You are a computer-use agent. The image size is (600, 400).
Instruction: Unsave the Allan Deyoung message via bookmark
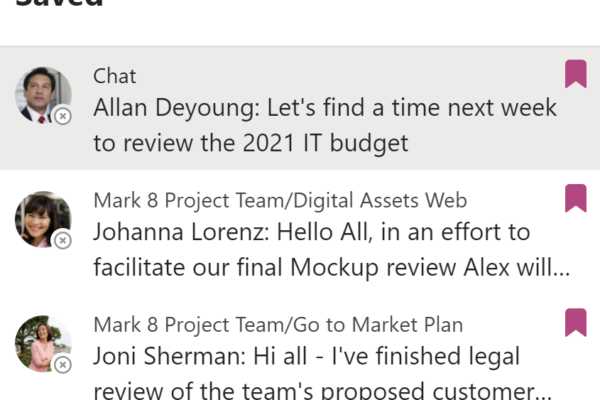pyautogui.click(x=576, y=74)
